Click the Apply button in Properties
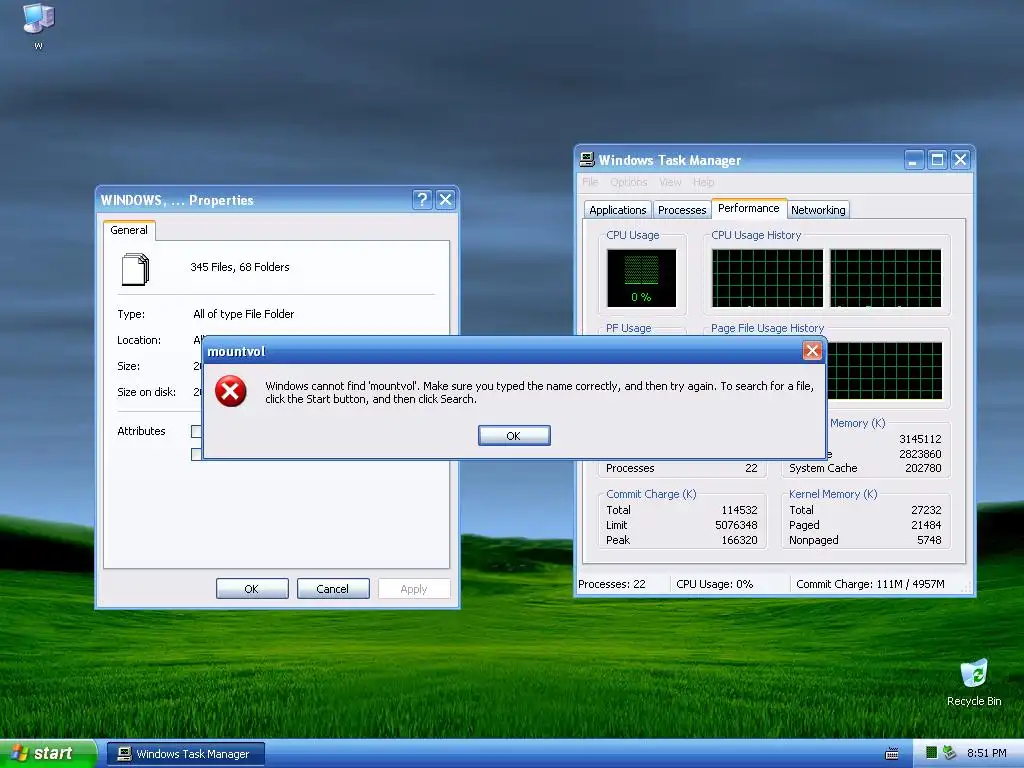Viewport: 1024px width, 768px height. [413, 588]
